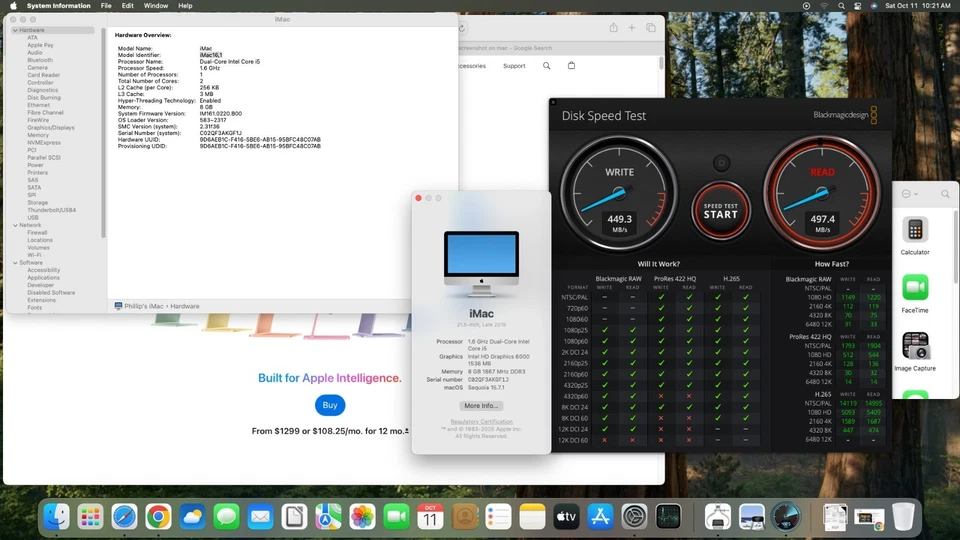Image resolution: width=960 pixels, height=540 pixels.
Task: Open App Store from the Dock
Action: point(600,517)
